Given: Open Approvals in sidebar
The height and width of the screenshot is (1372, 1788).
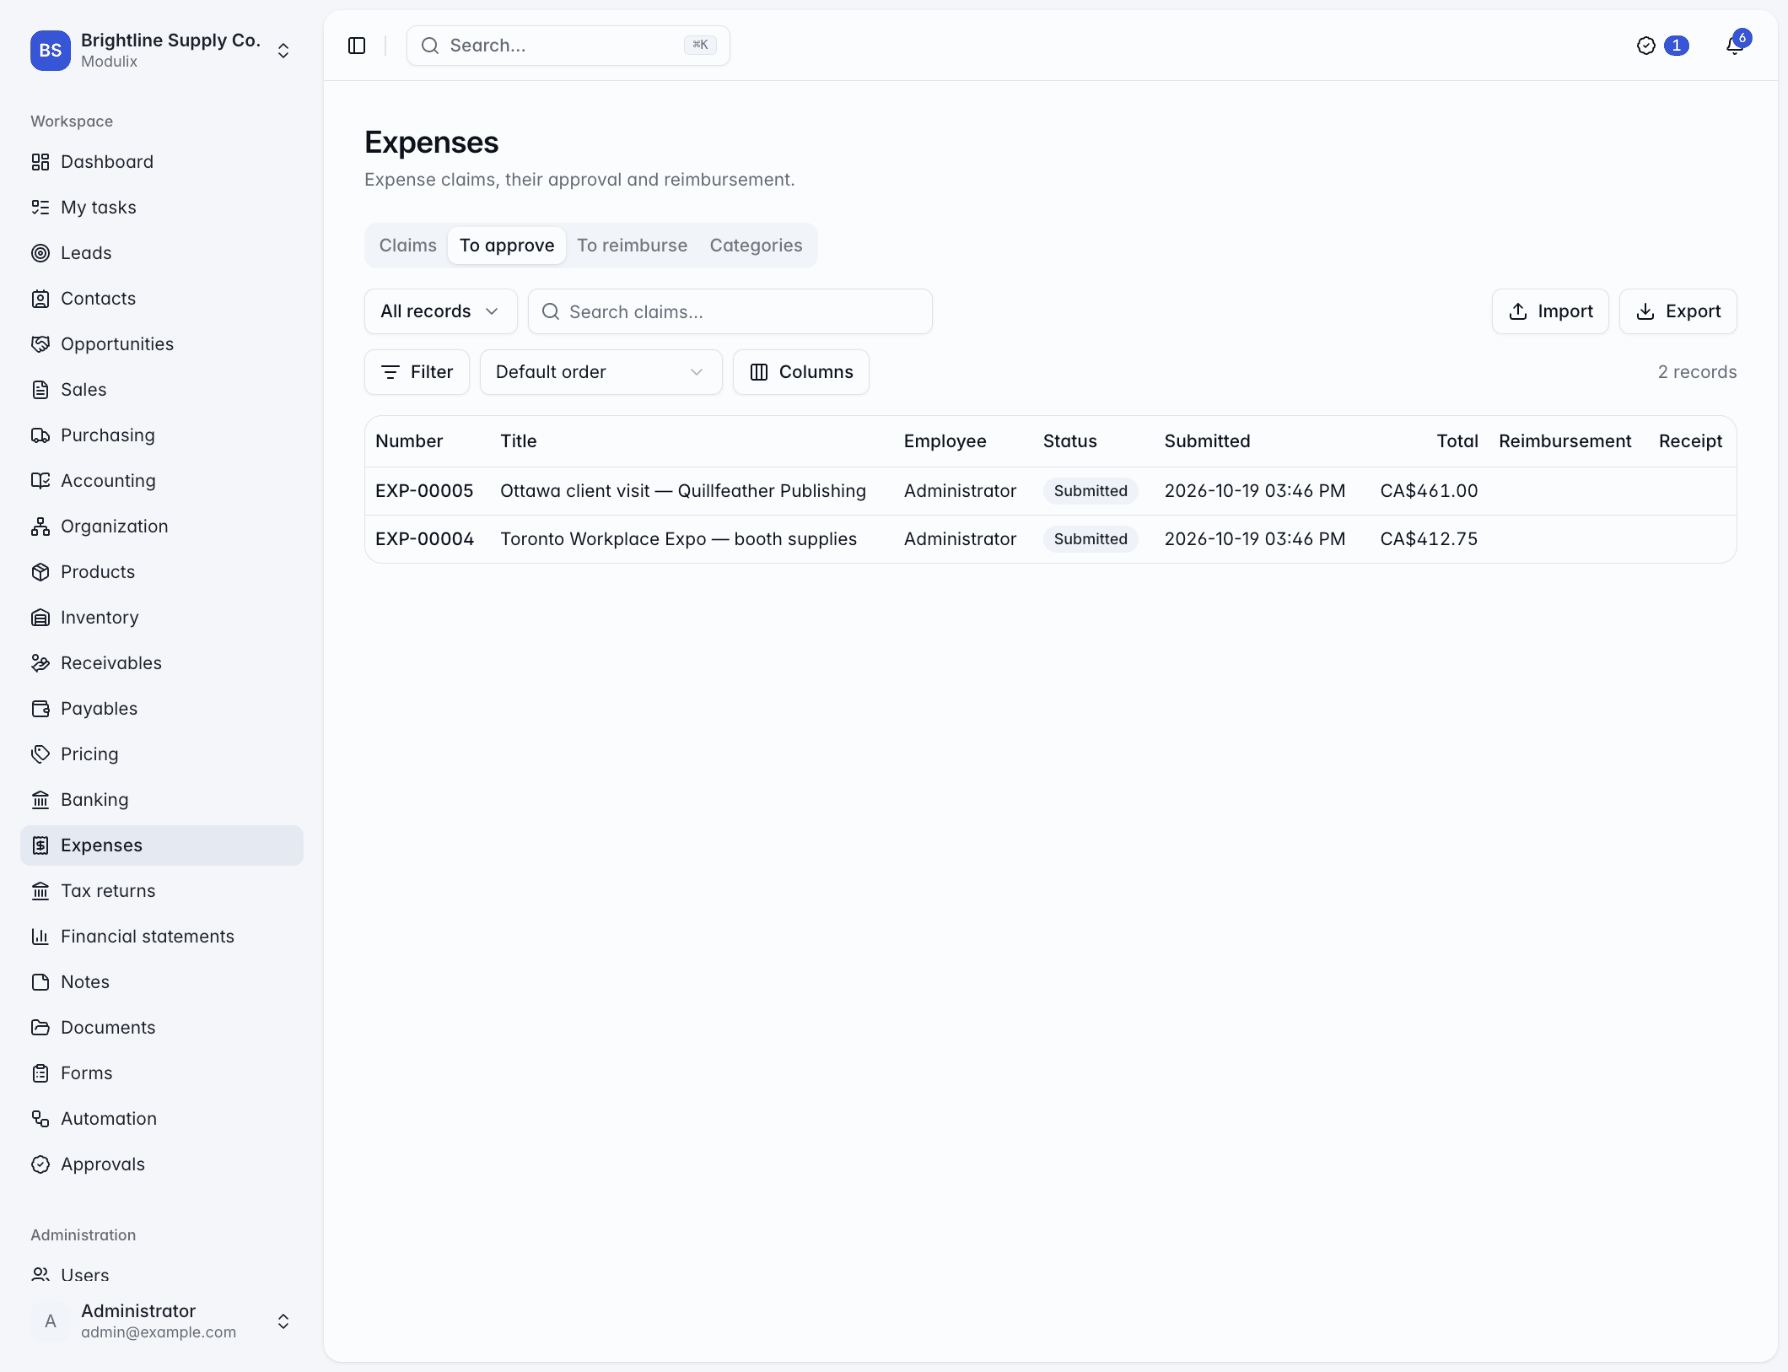Looking at the screenshot, I should pos(161,1164).
